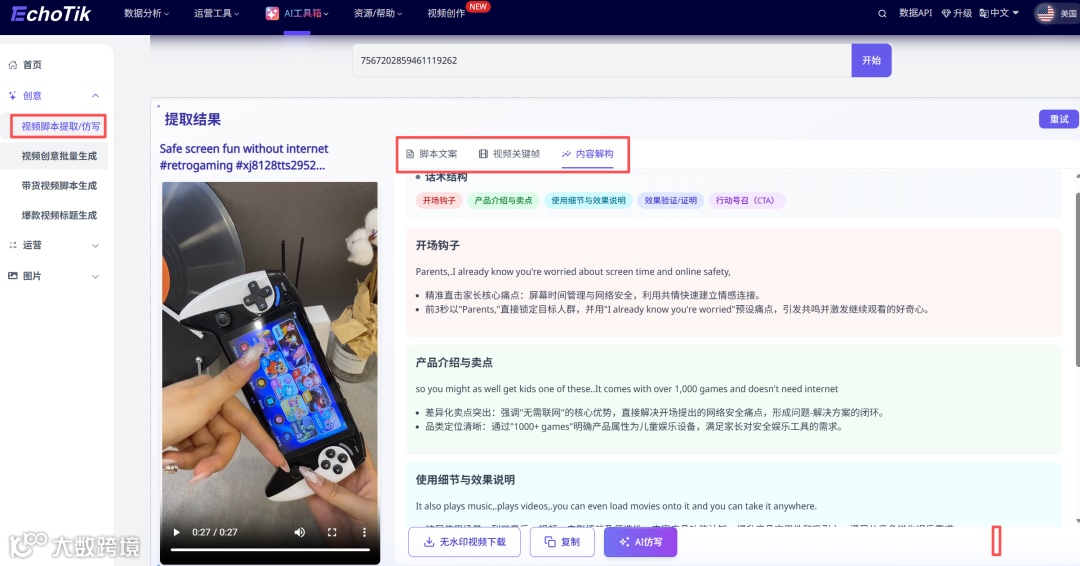Click the 升级 diamond icon
The image size is (1080, 566).
click(x=946, y=14)
